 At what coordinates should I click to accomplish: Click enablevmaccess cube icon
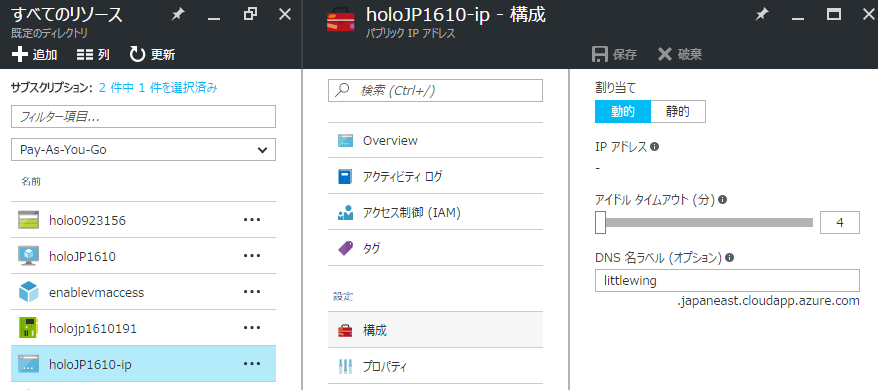click(x=28, y=292)
